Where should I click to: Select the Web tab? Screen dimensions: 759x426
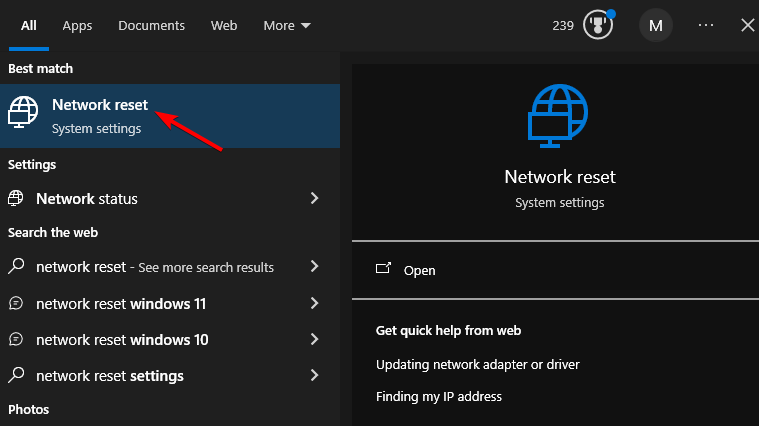(x=224, y=26)
